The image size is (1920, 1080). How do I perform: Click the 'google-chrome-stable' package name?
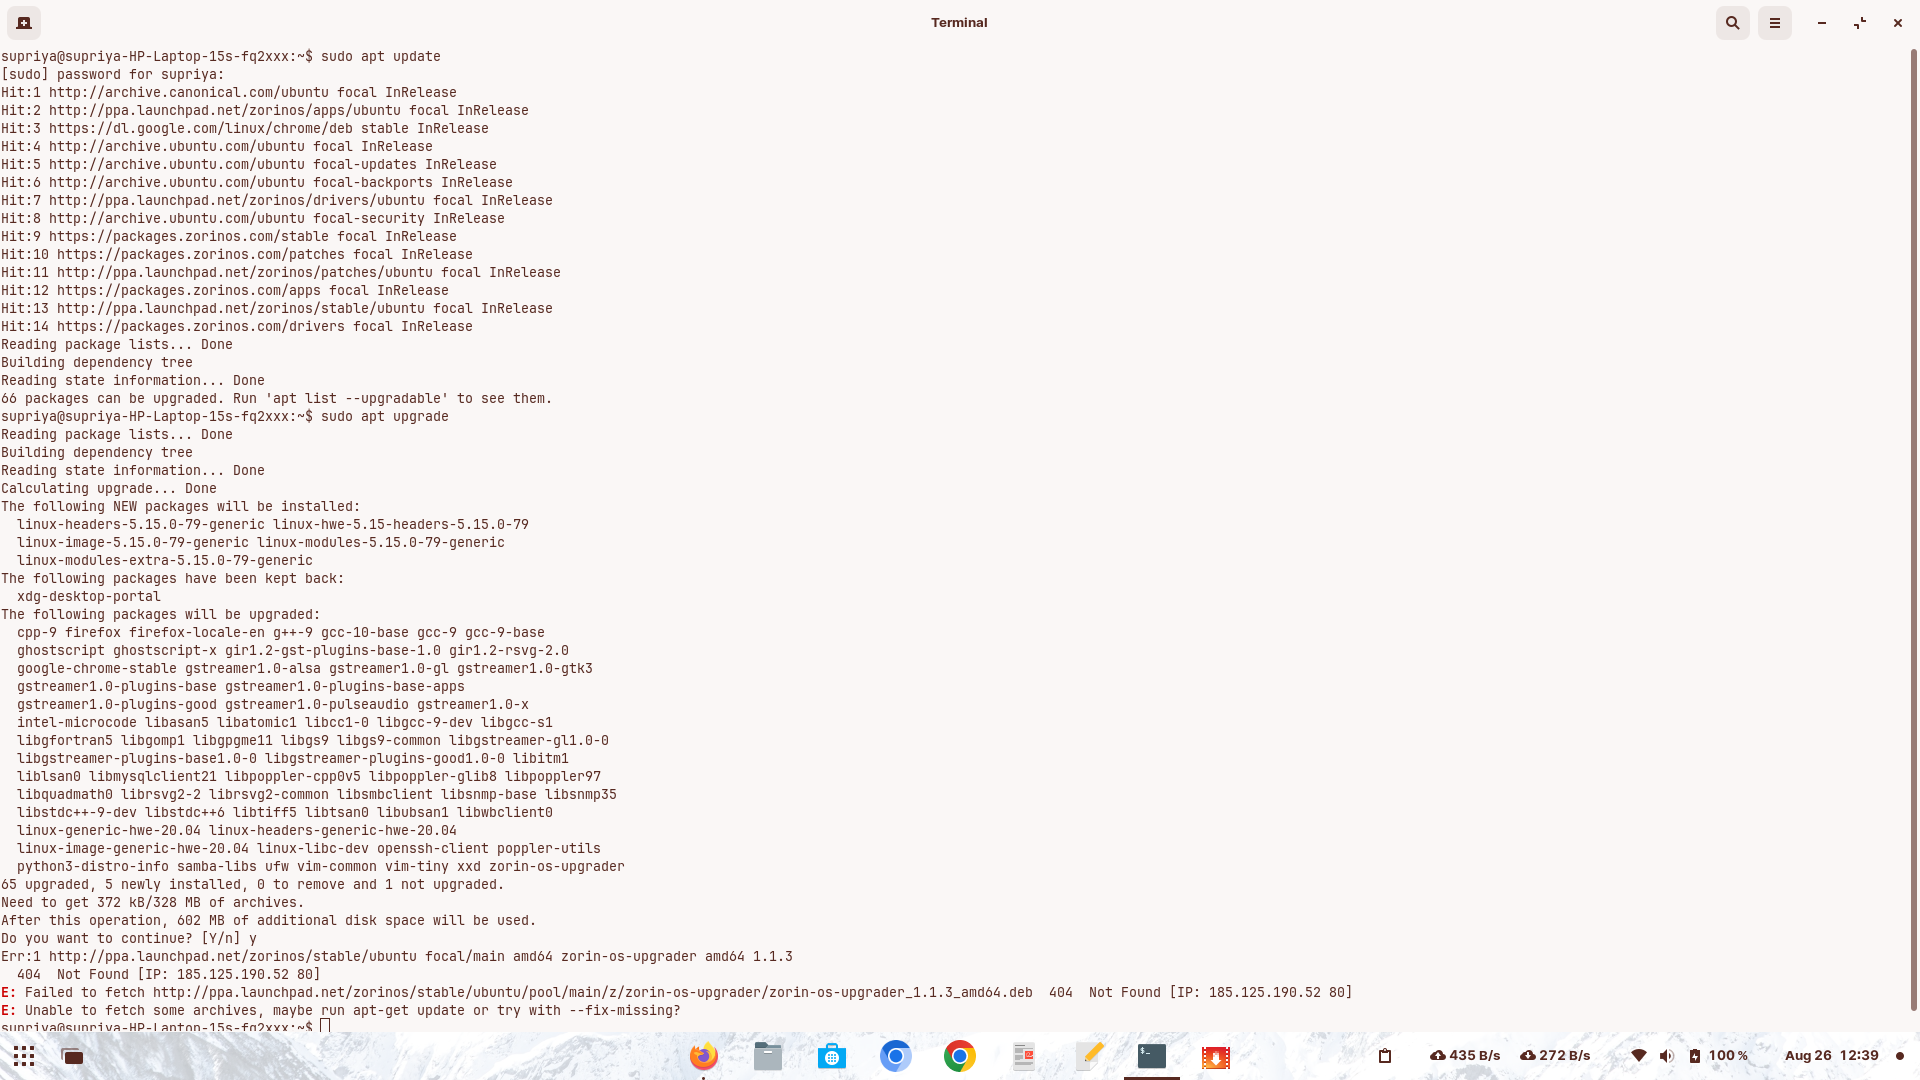coord(97,669)
